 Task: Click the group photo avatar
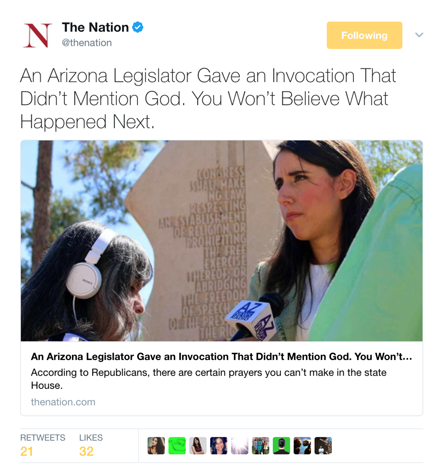point(261,446)
